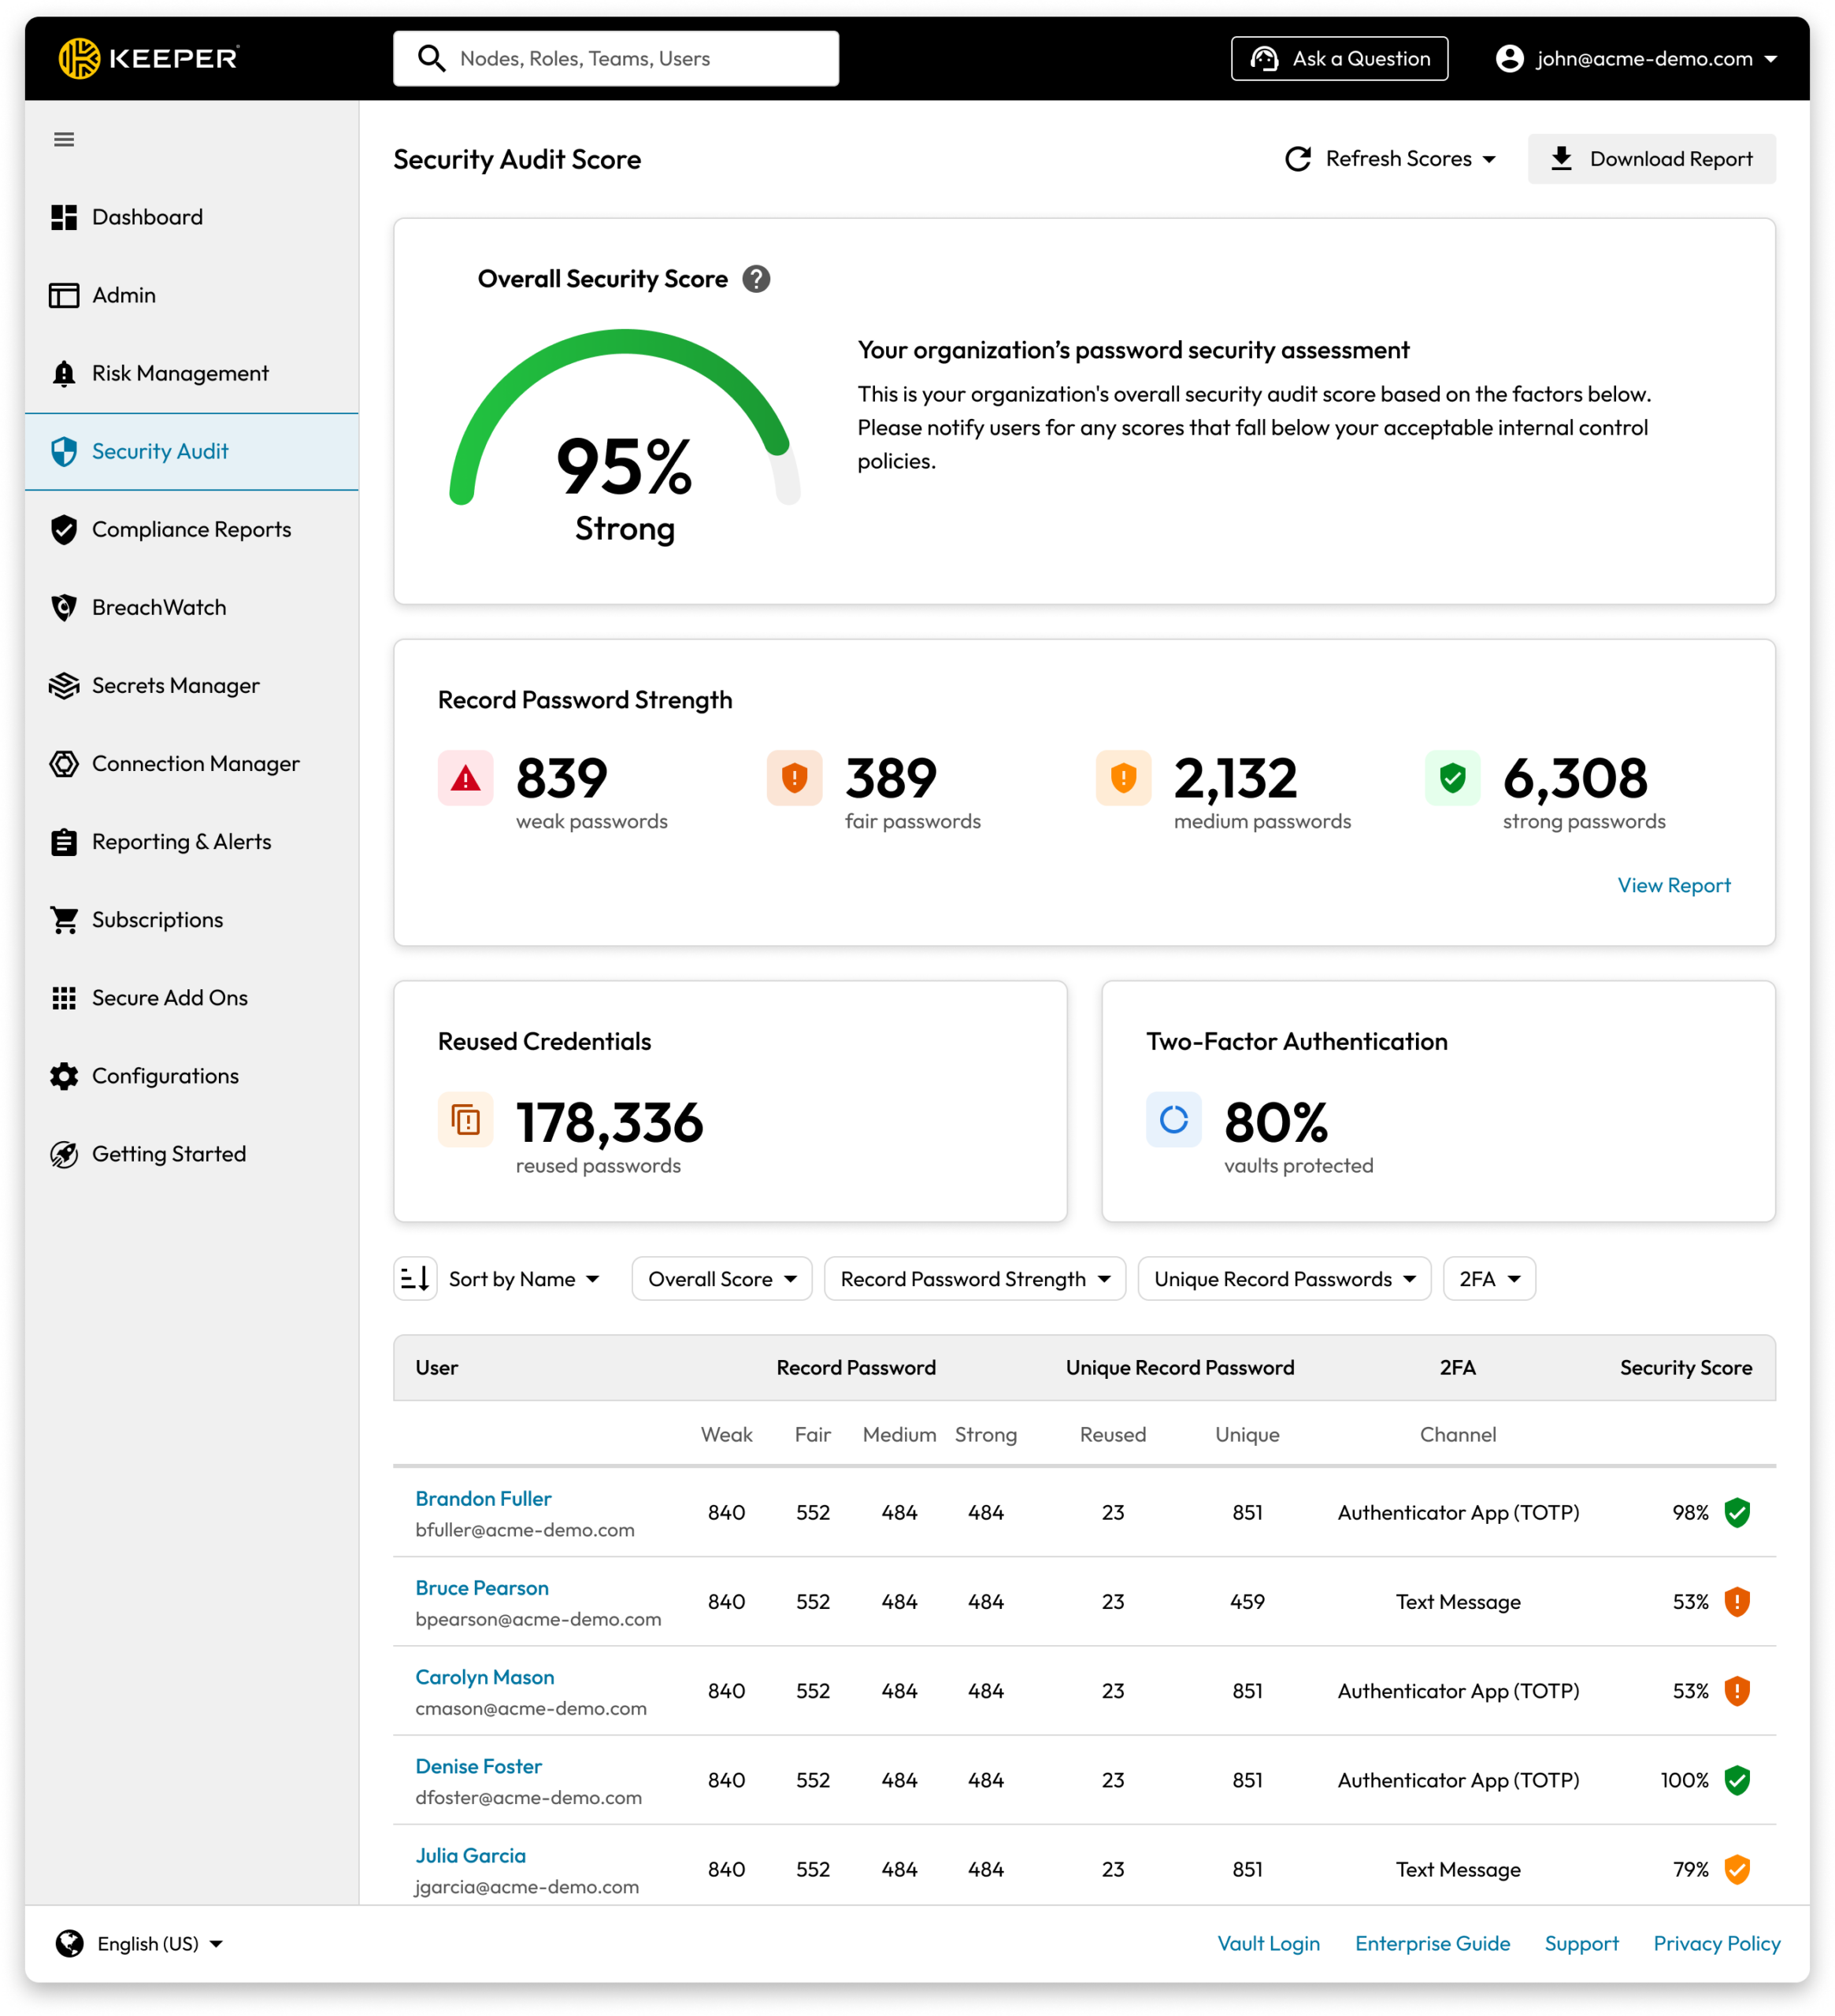Image resolution: width=1835 pixels, height=2016 pixels.
Task: Open the Dashboard section
Action: (x=148, y=216)
